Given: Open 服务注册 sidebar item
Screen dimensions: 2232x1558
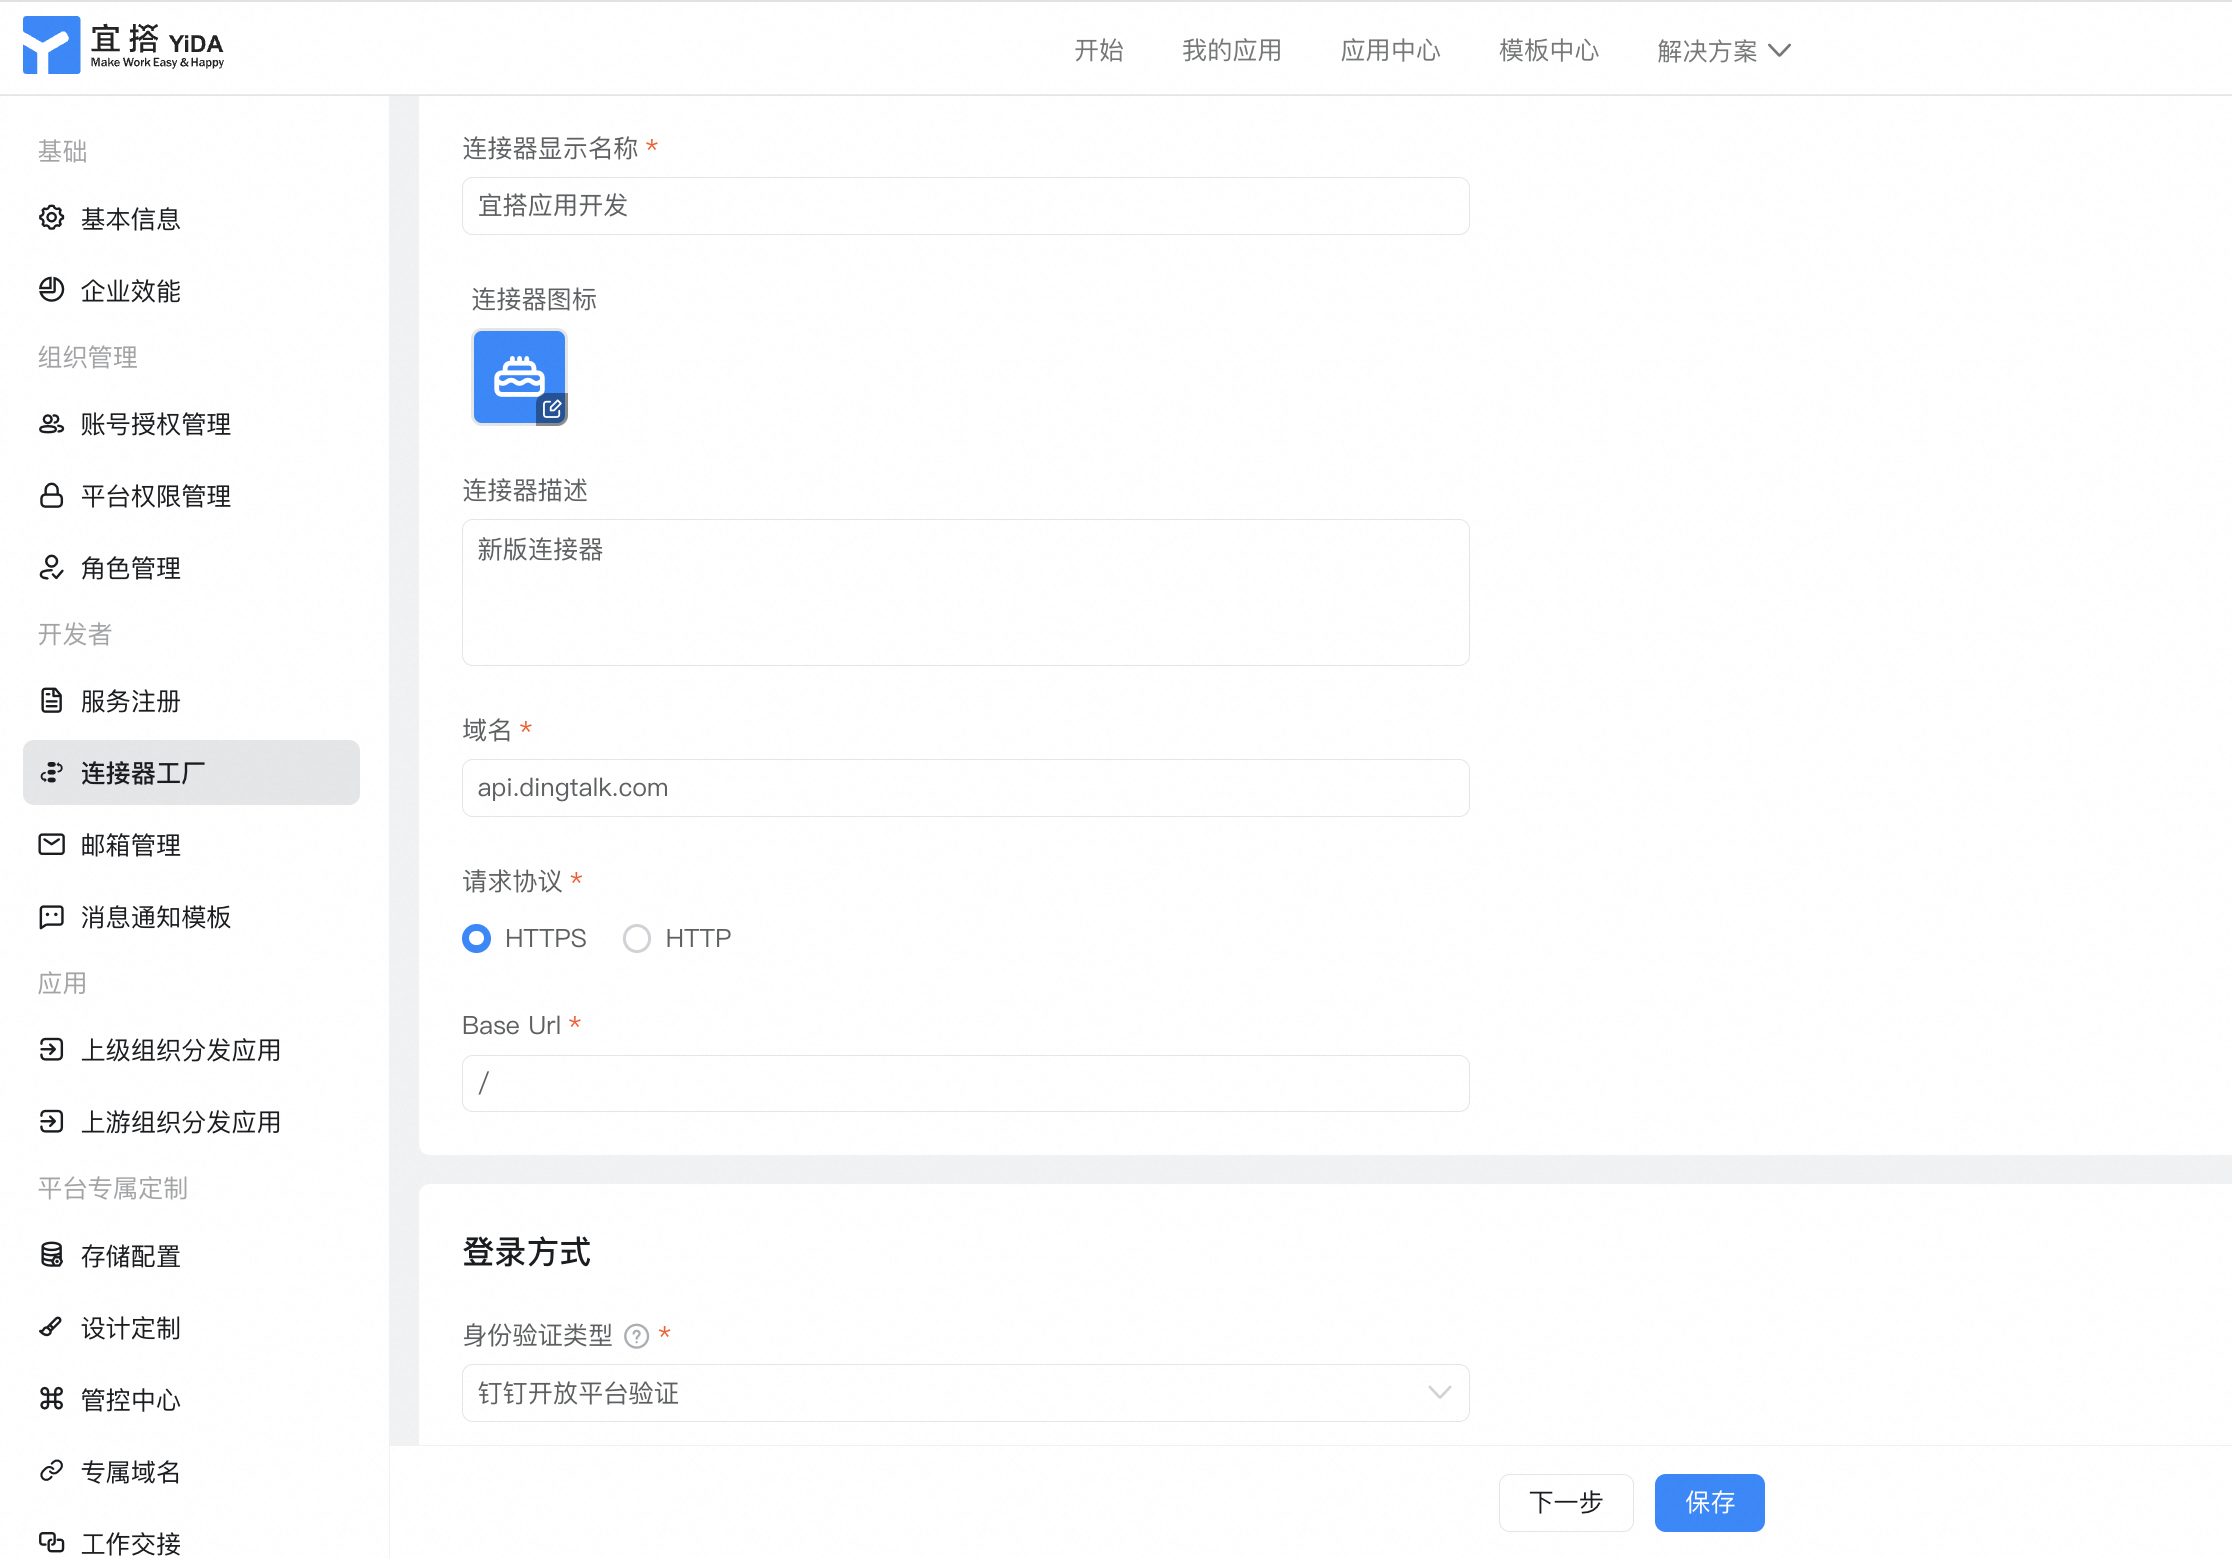Looking at the screenshot, I should [x=191, y=701].
